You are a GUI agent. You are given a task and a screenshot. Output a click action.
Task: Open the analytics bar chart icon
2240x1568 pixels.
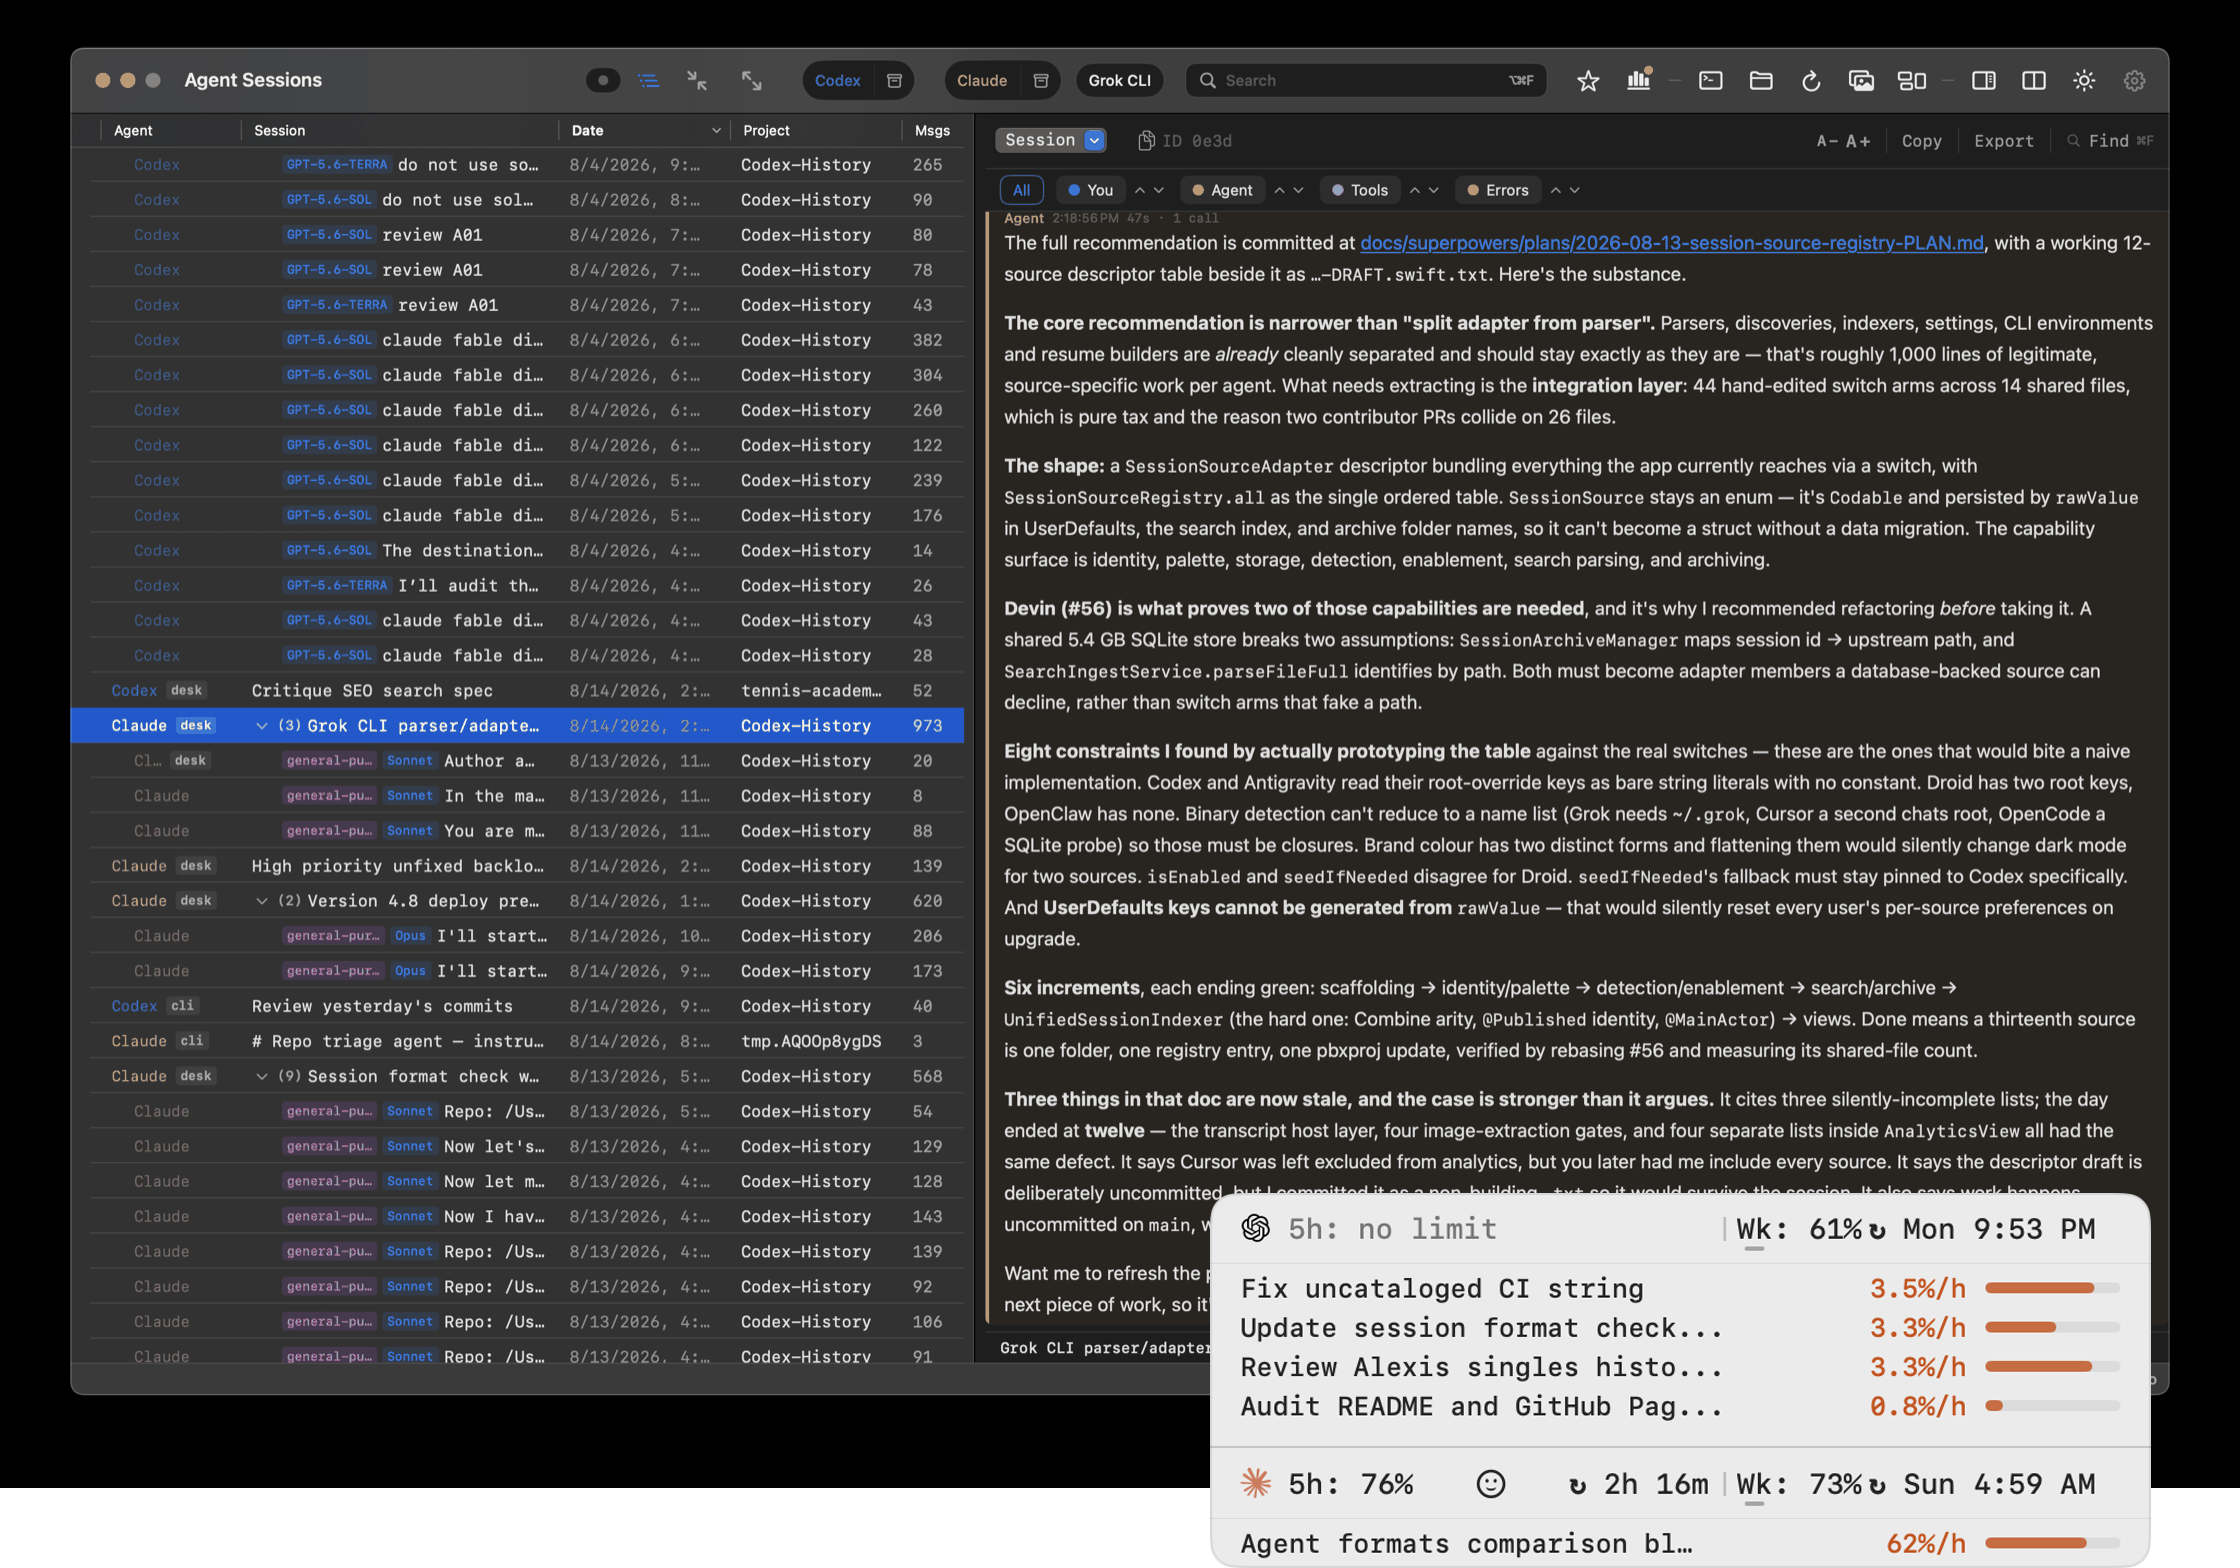pos(1639,80)
